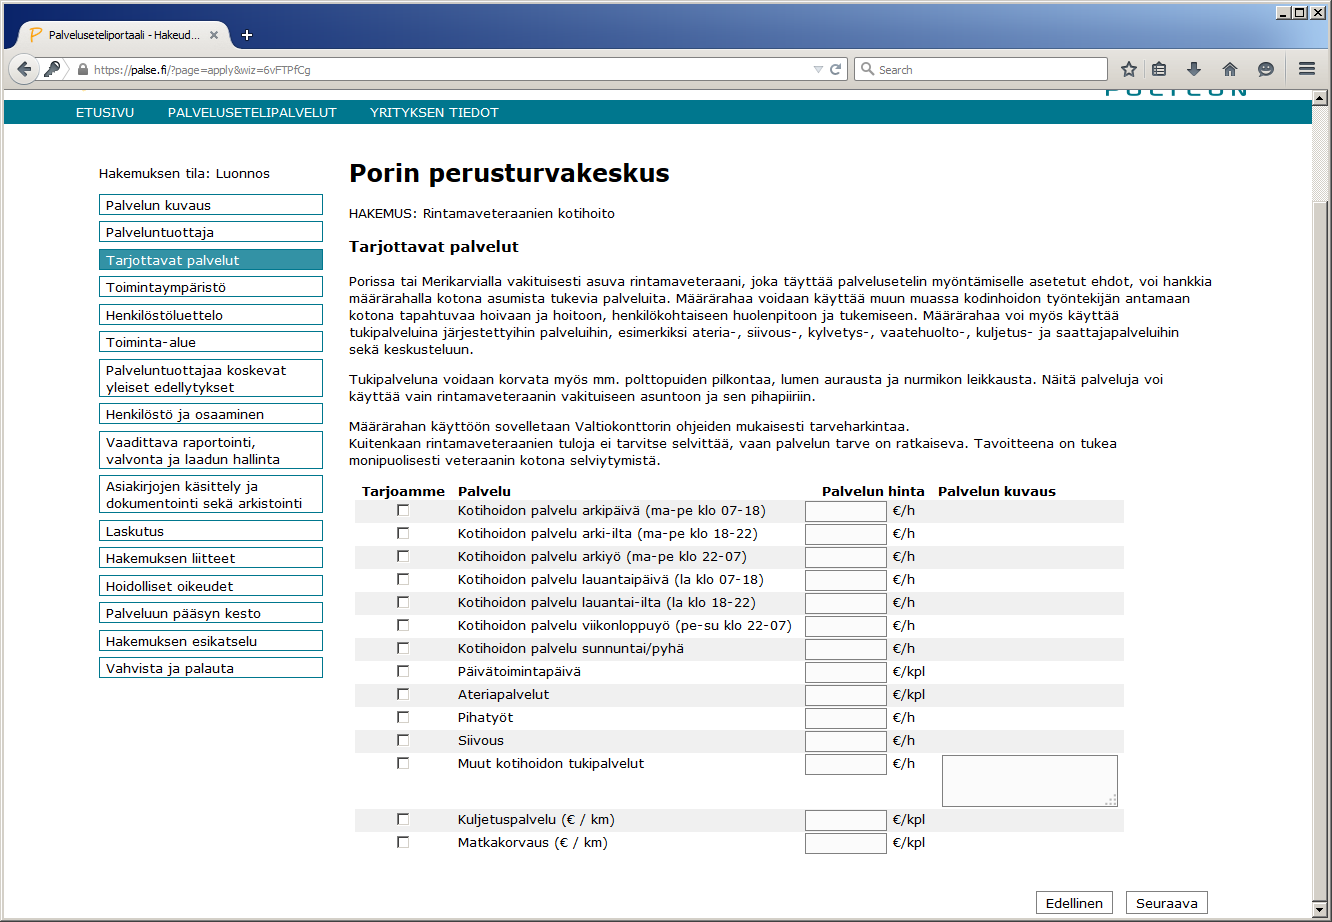The image size is (1332, 922).
Task: Check the Kuljetuspalvelu checkbox
Action: [403, 819]
